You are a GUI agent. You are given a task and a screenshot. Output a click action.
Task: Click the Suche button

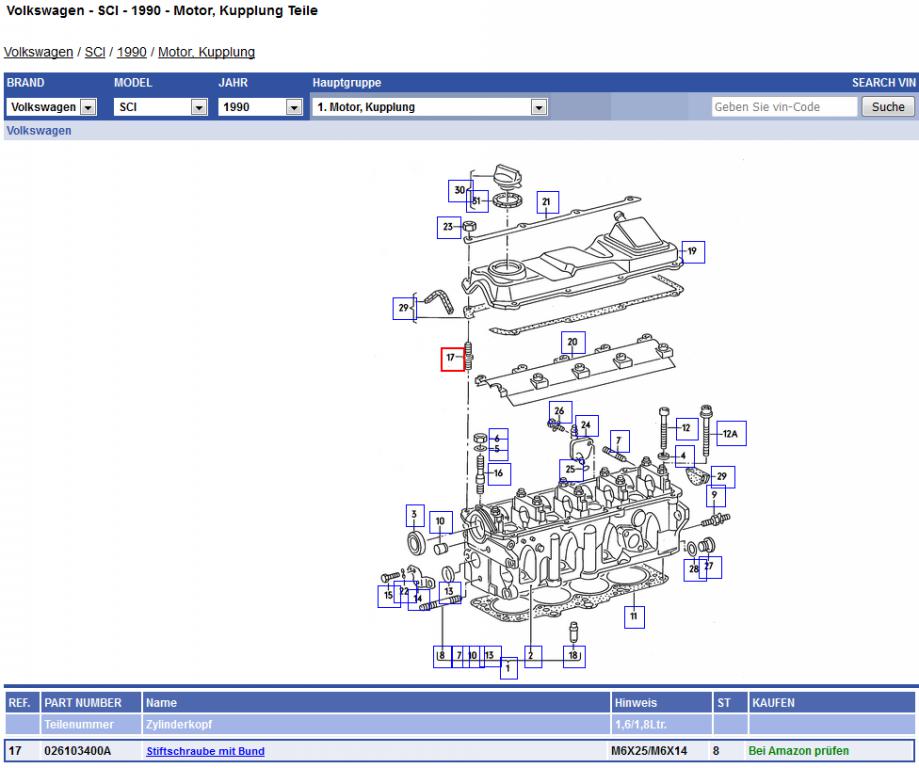(887, 107)
